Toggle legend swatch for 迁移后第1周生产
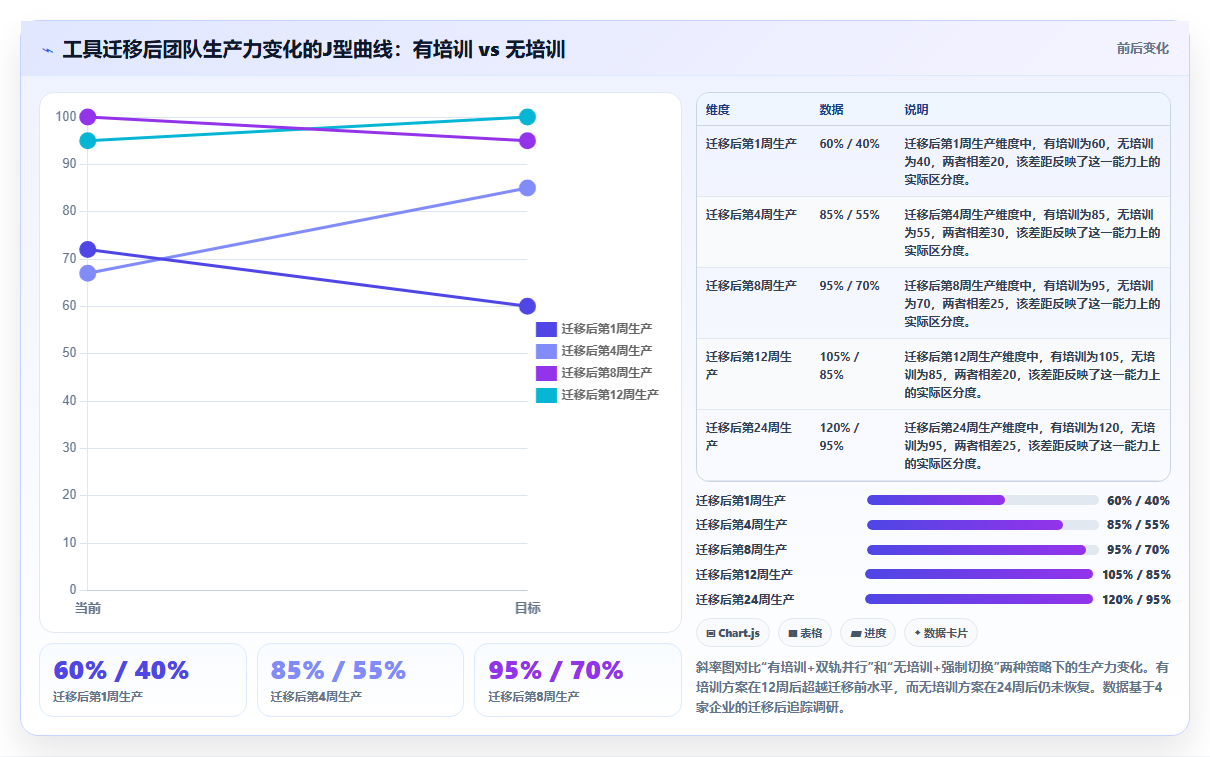Screen dimensions: 1210x757 pos(546,329)
